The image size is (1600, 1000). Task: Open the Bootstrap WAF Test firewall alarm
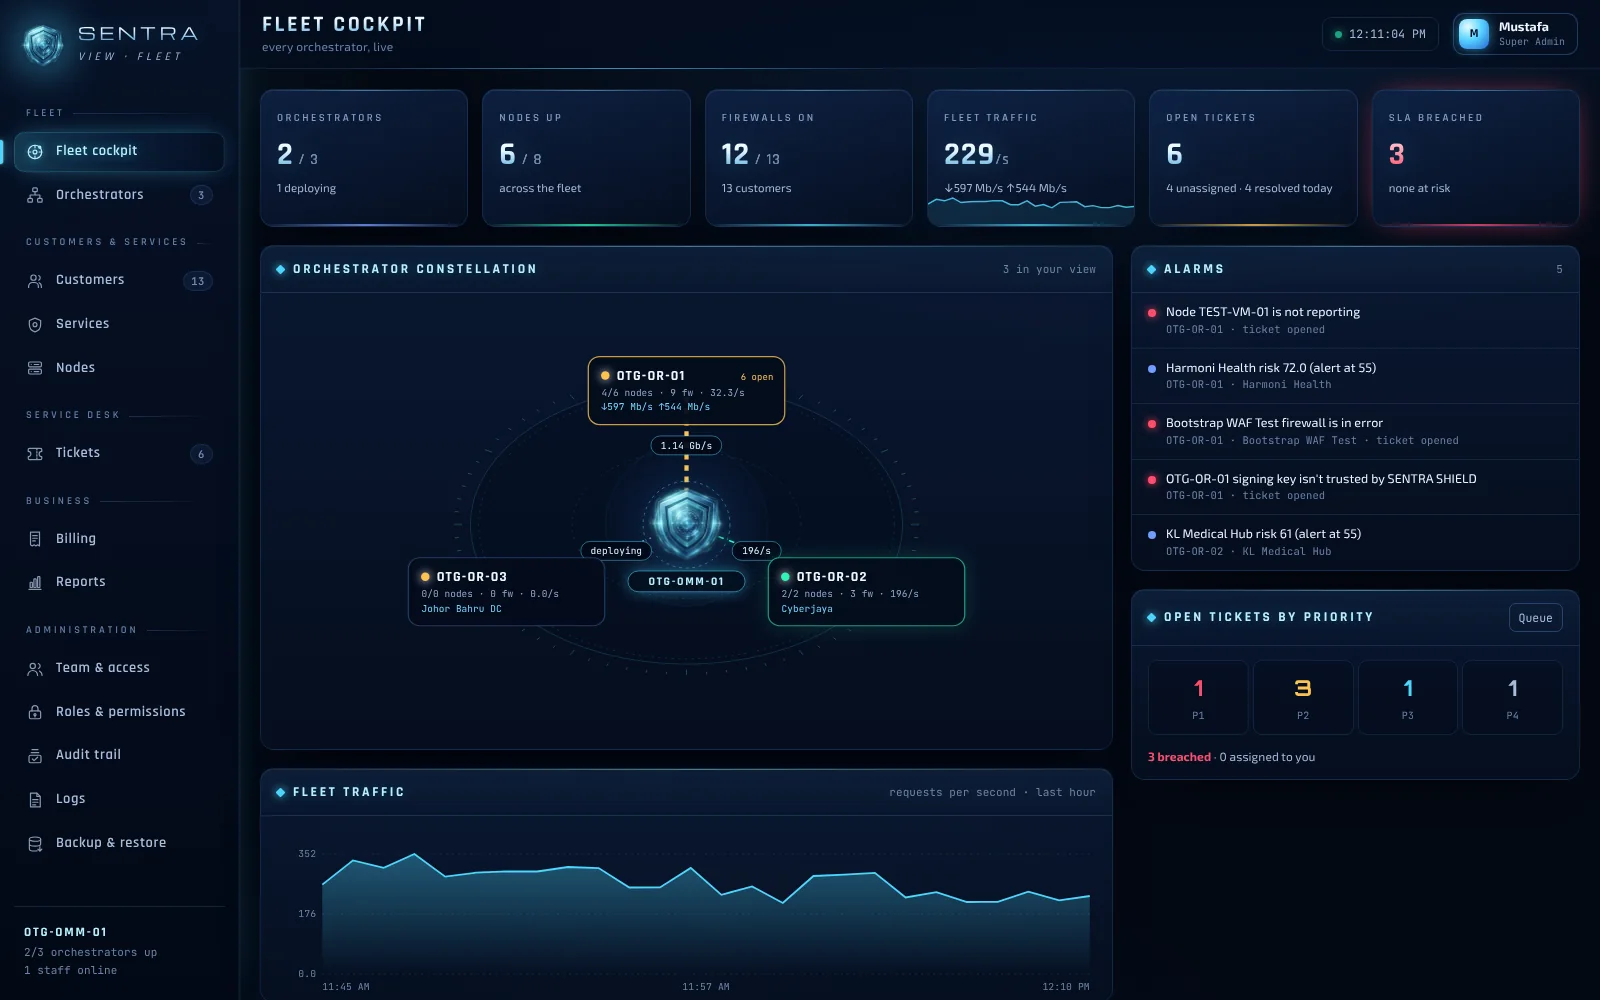1355,432
